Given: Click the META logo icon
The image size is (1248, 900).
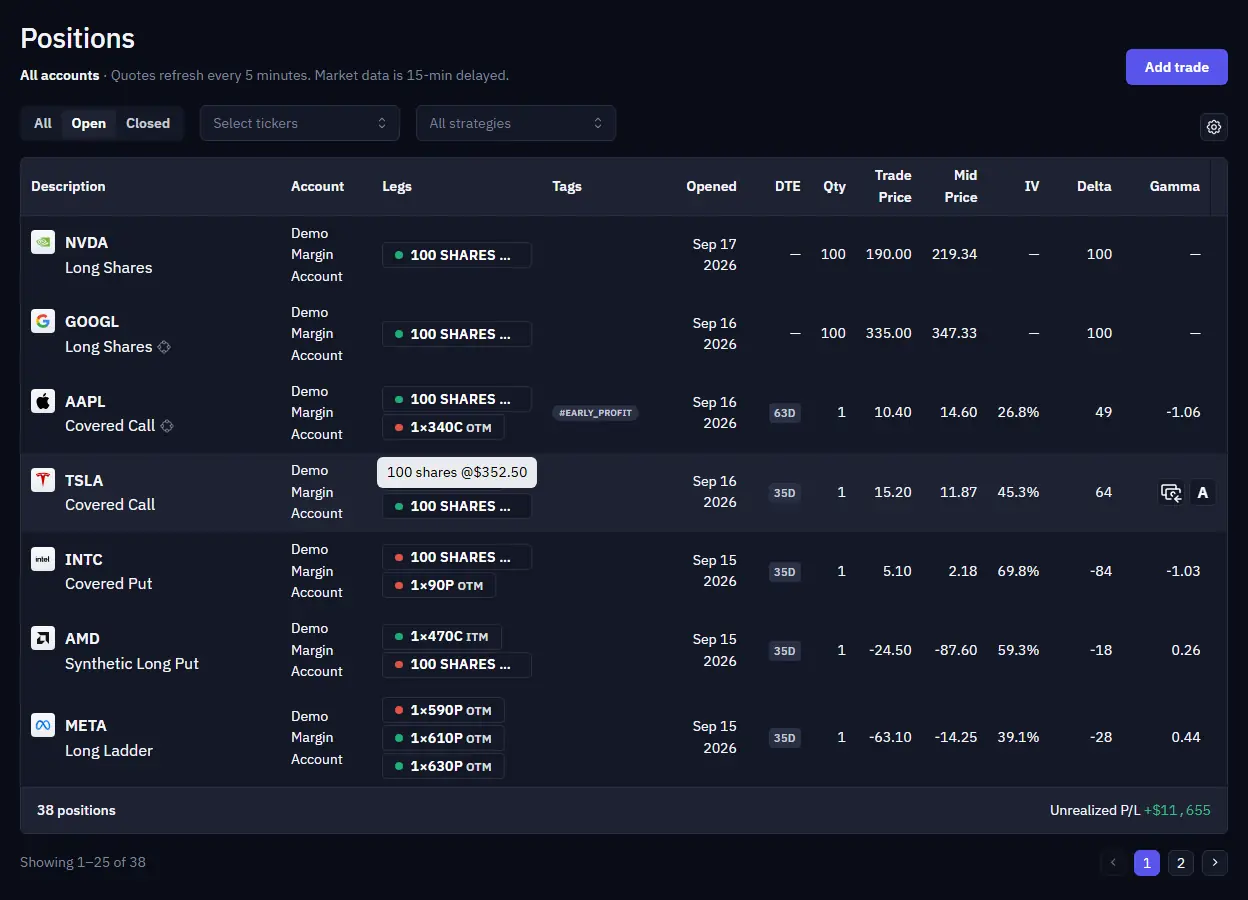Looking at the screenshot, I should pos(43,725).
